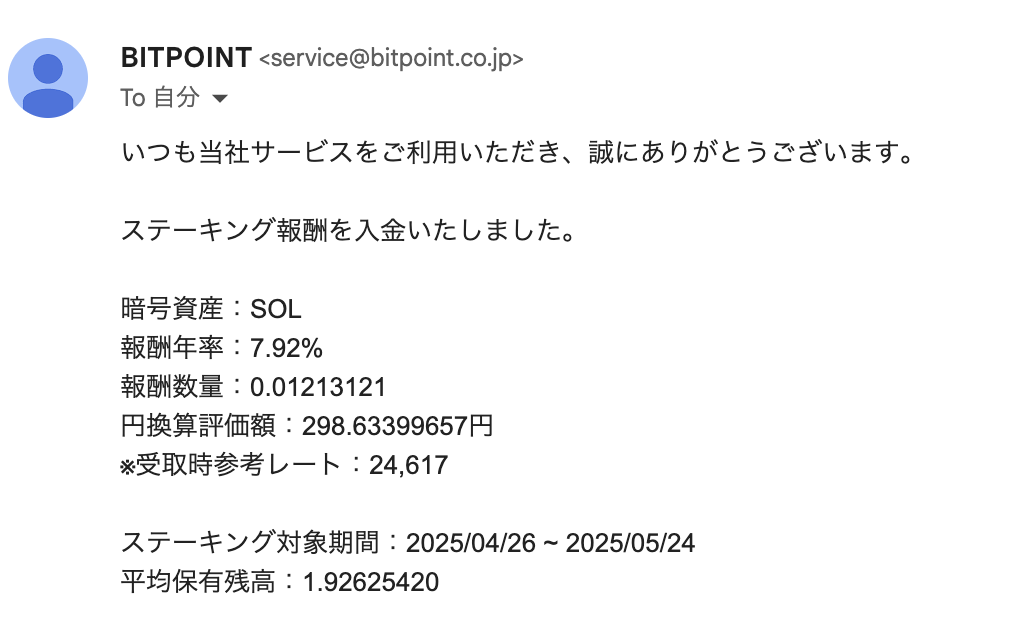
Task: Click the SOL asset value
Action: point(276,308)
